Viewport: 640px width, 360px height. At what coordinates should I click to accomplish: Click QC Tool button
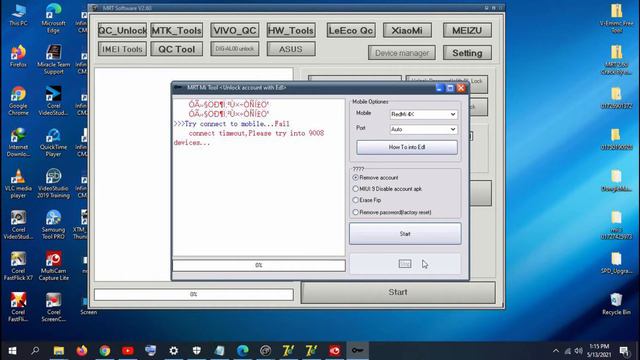click(177, 49)
